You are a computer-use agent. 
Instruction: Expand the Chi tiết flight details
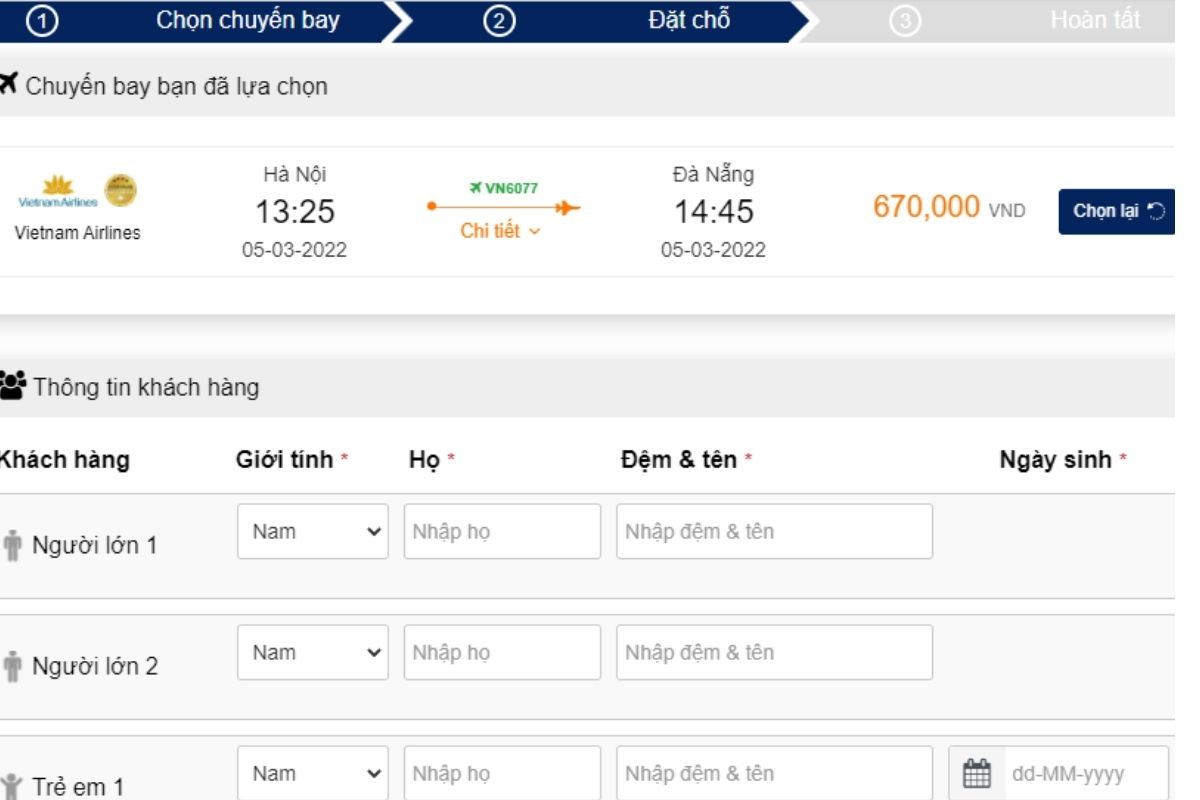click(500, 231)
